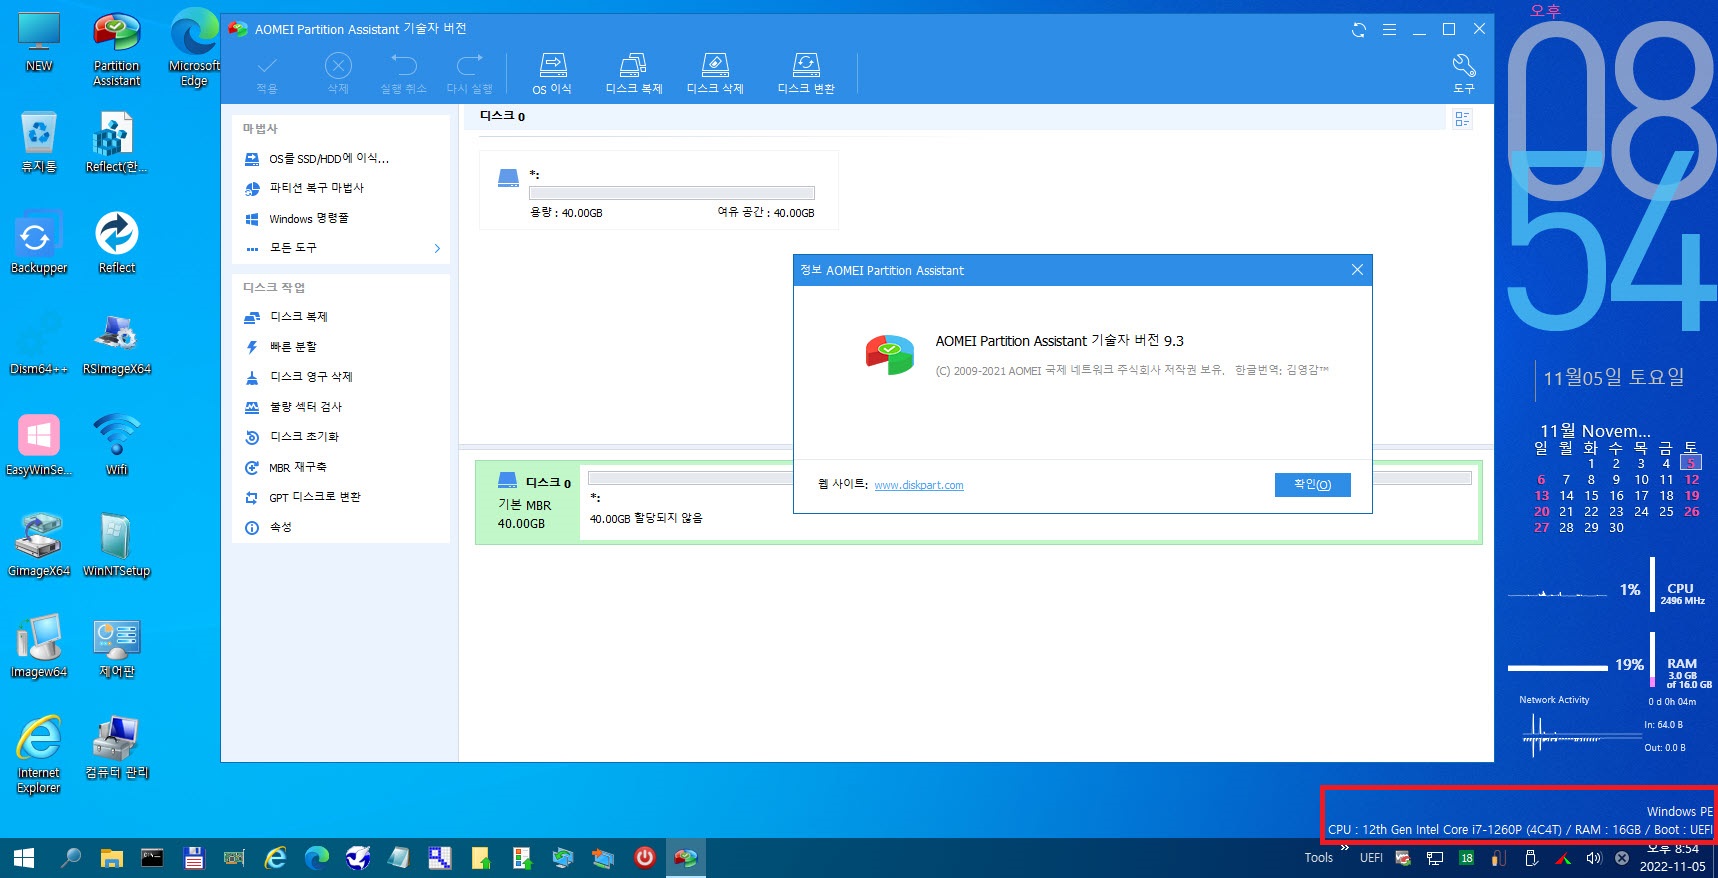Screen dimensions: 1718x878
Task: Close the 정보 AOMEI dialog
Action: (1357, 270)
